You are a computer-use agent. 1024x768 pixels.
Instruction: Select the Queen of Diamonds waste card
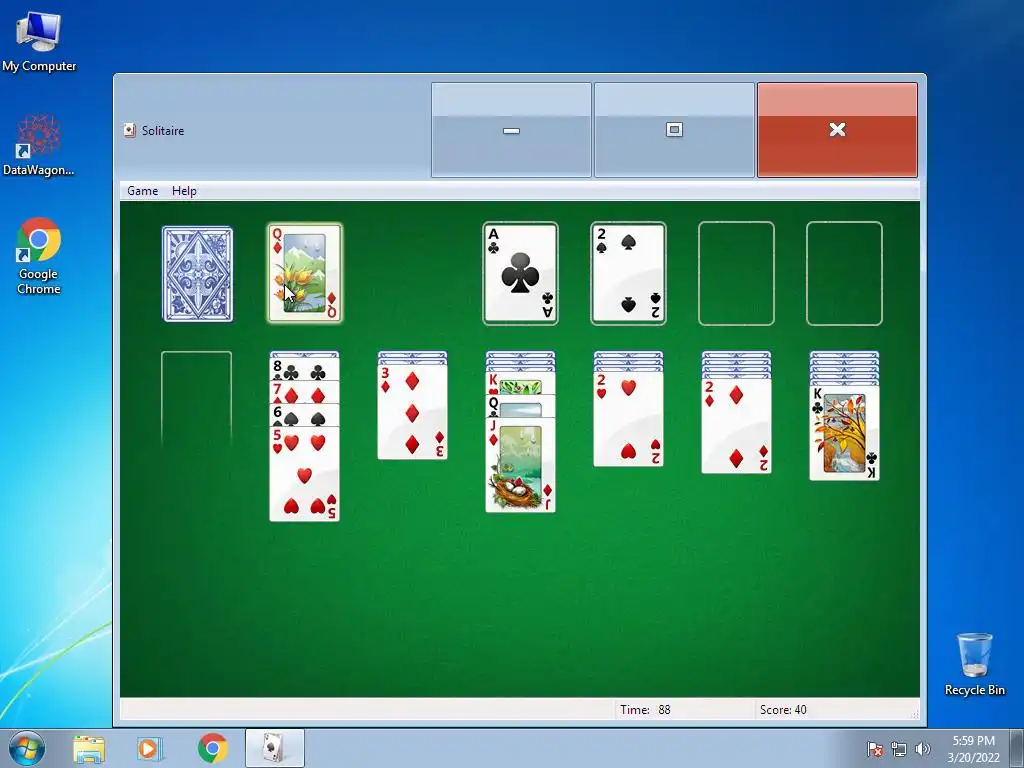(x=305, y=273)
